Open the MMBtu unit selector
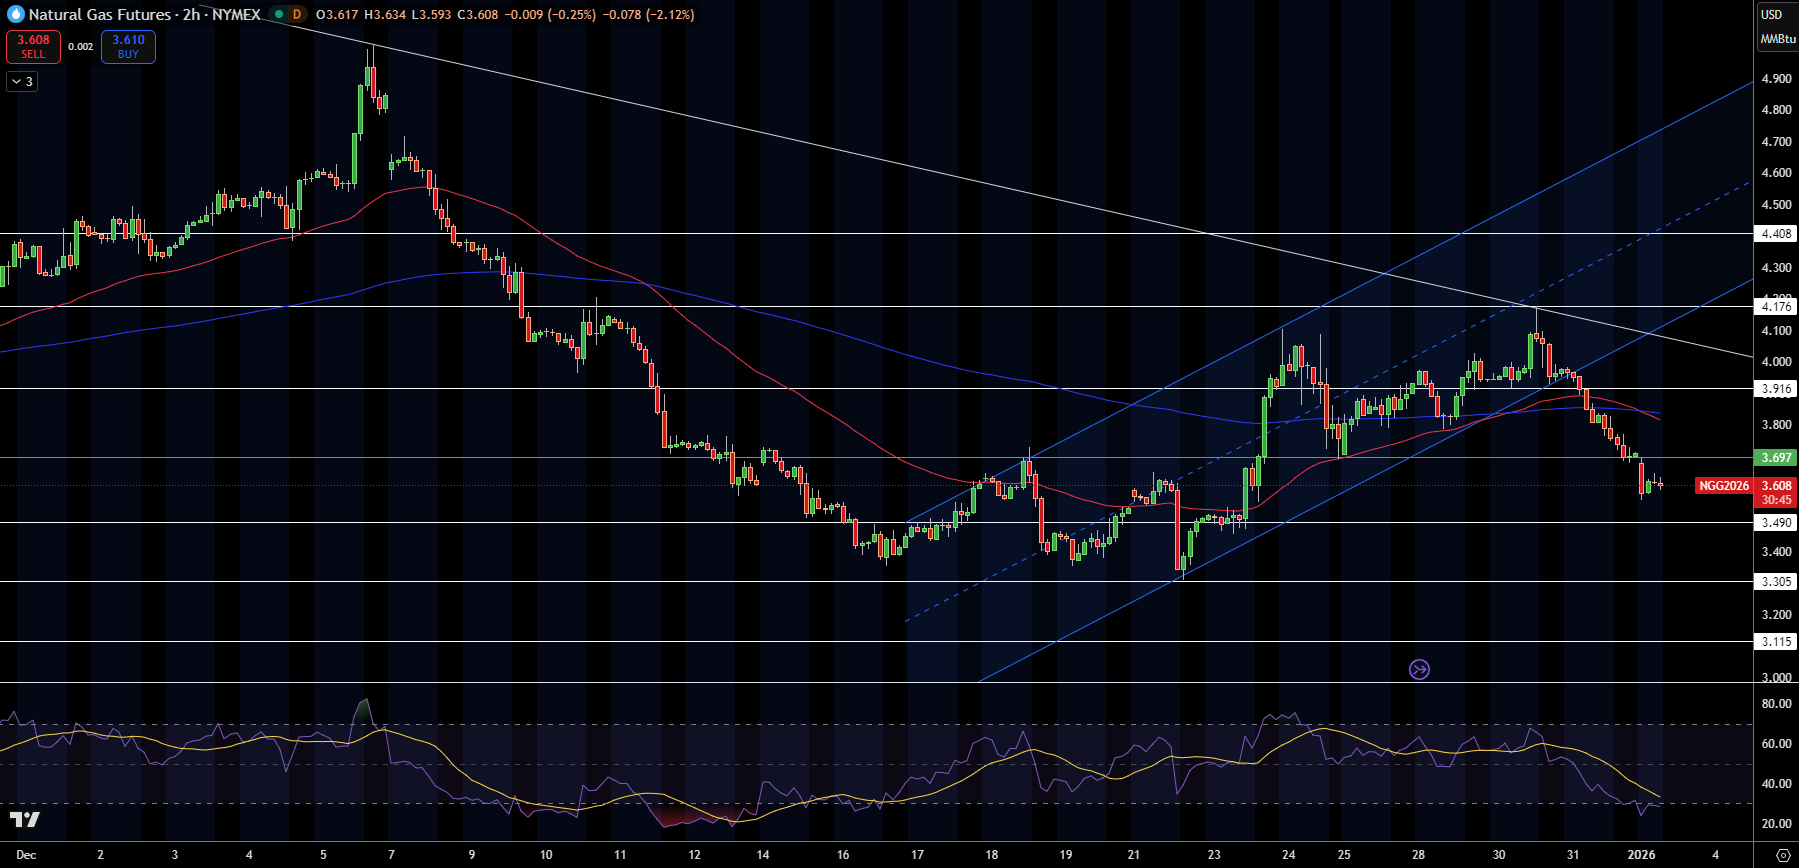Viewport: 1799px width, 868px height. [x=1778, y=39]
